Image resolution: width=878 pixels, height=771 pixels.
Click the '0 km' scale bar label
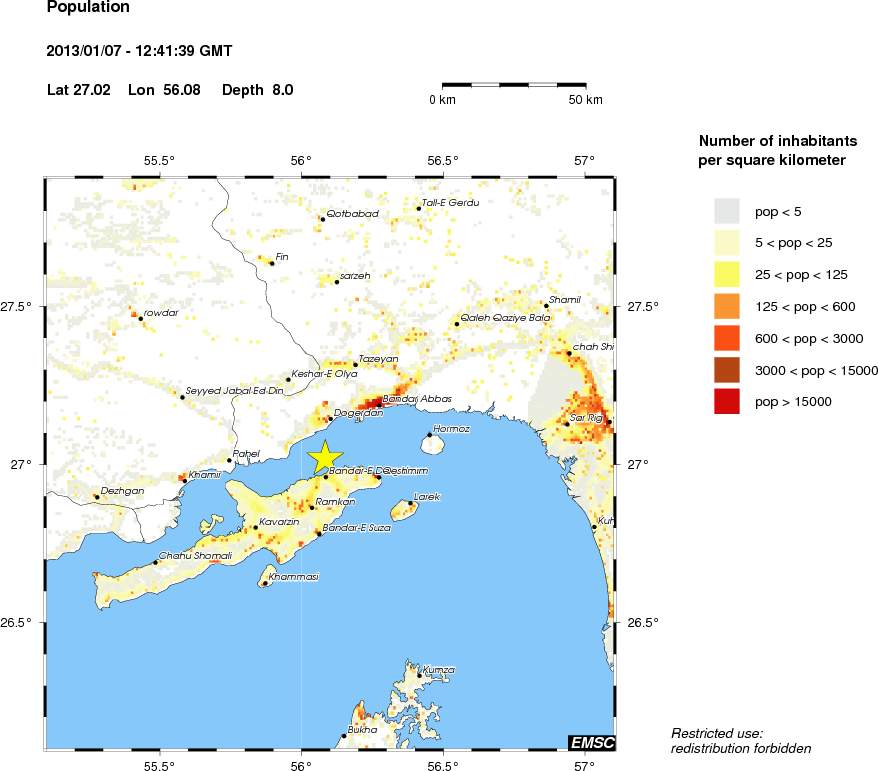pos(442,100)
